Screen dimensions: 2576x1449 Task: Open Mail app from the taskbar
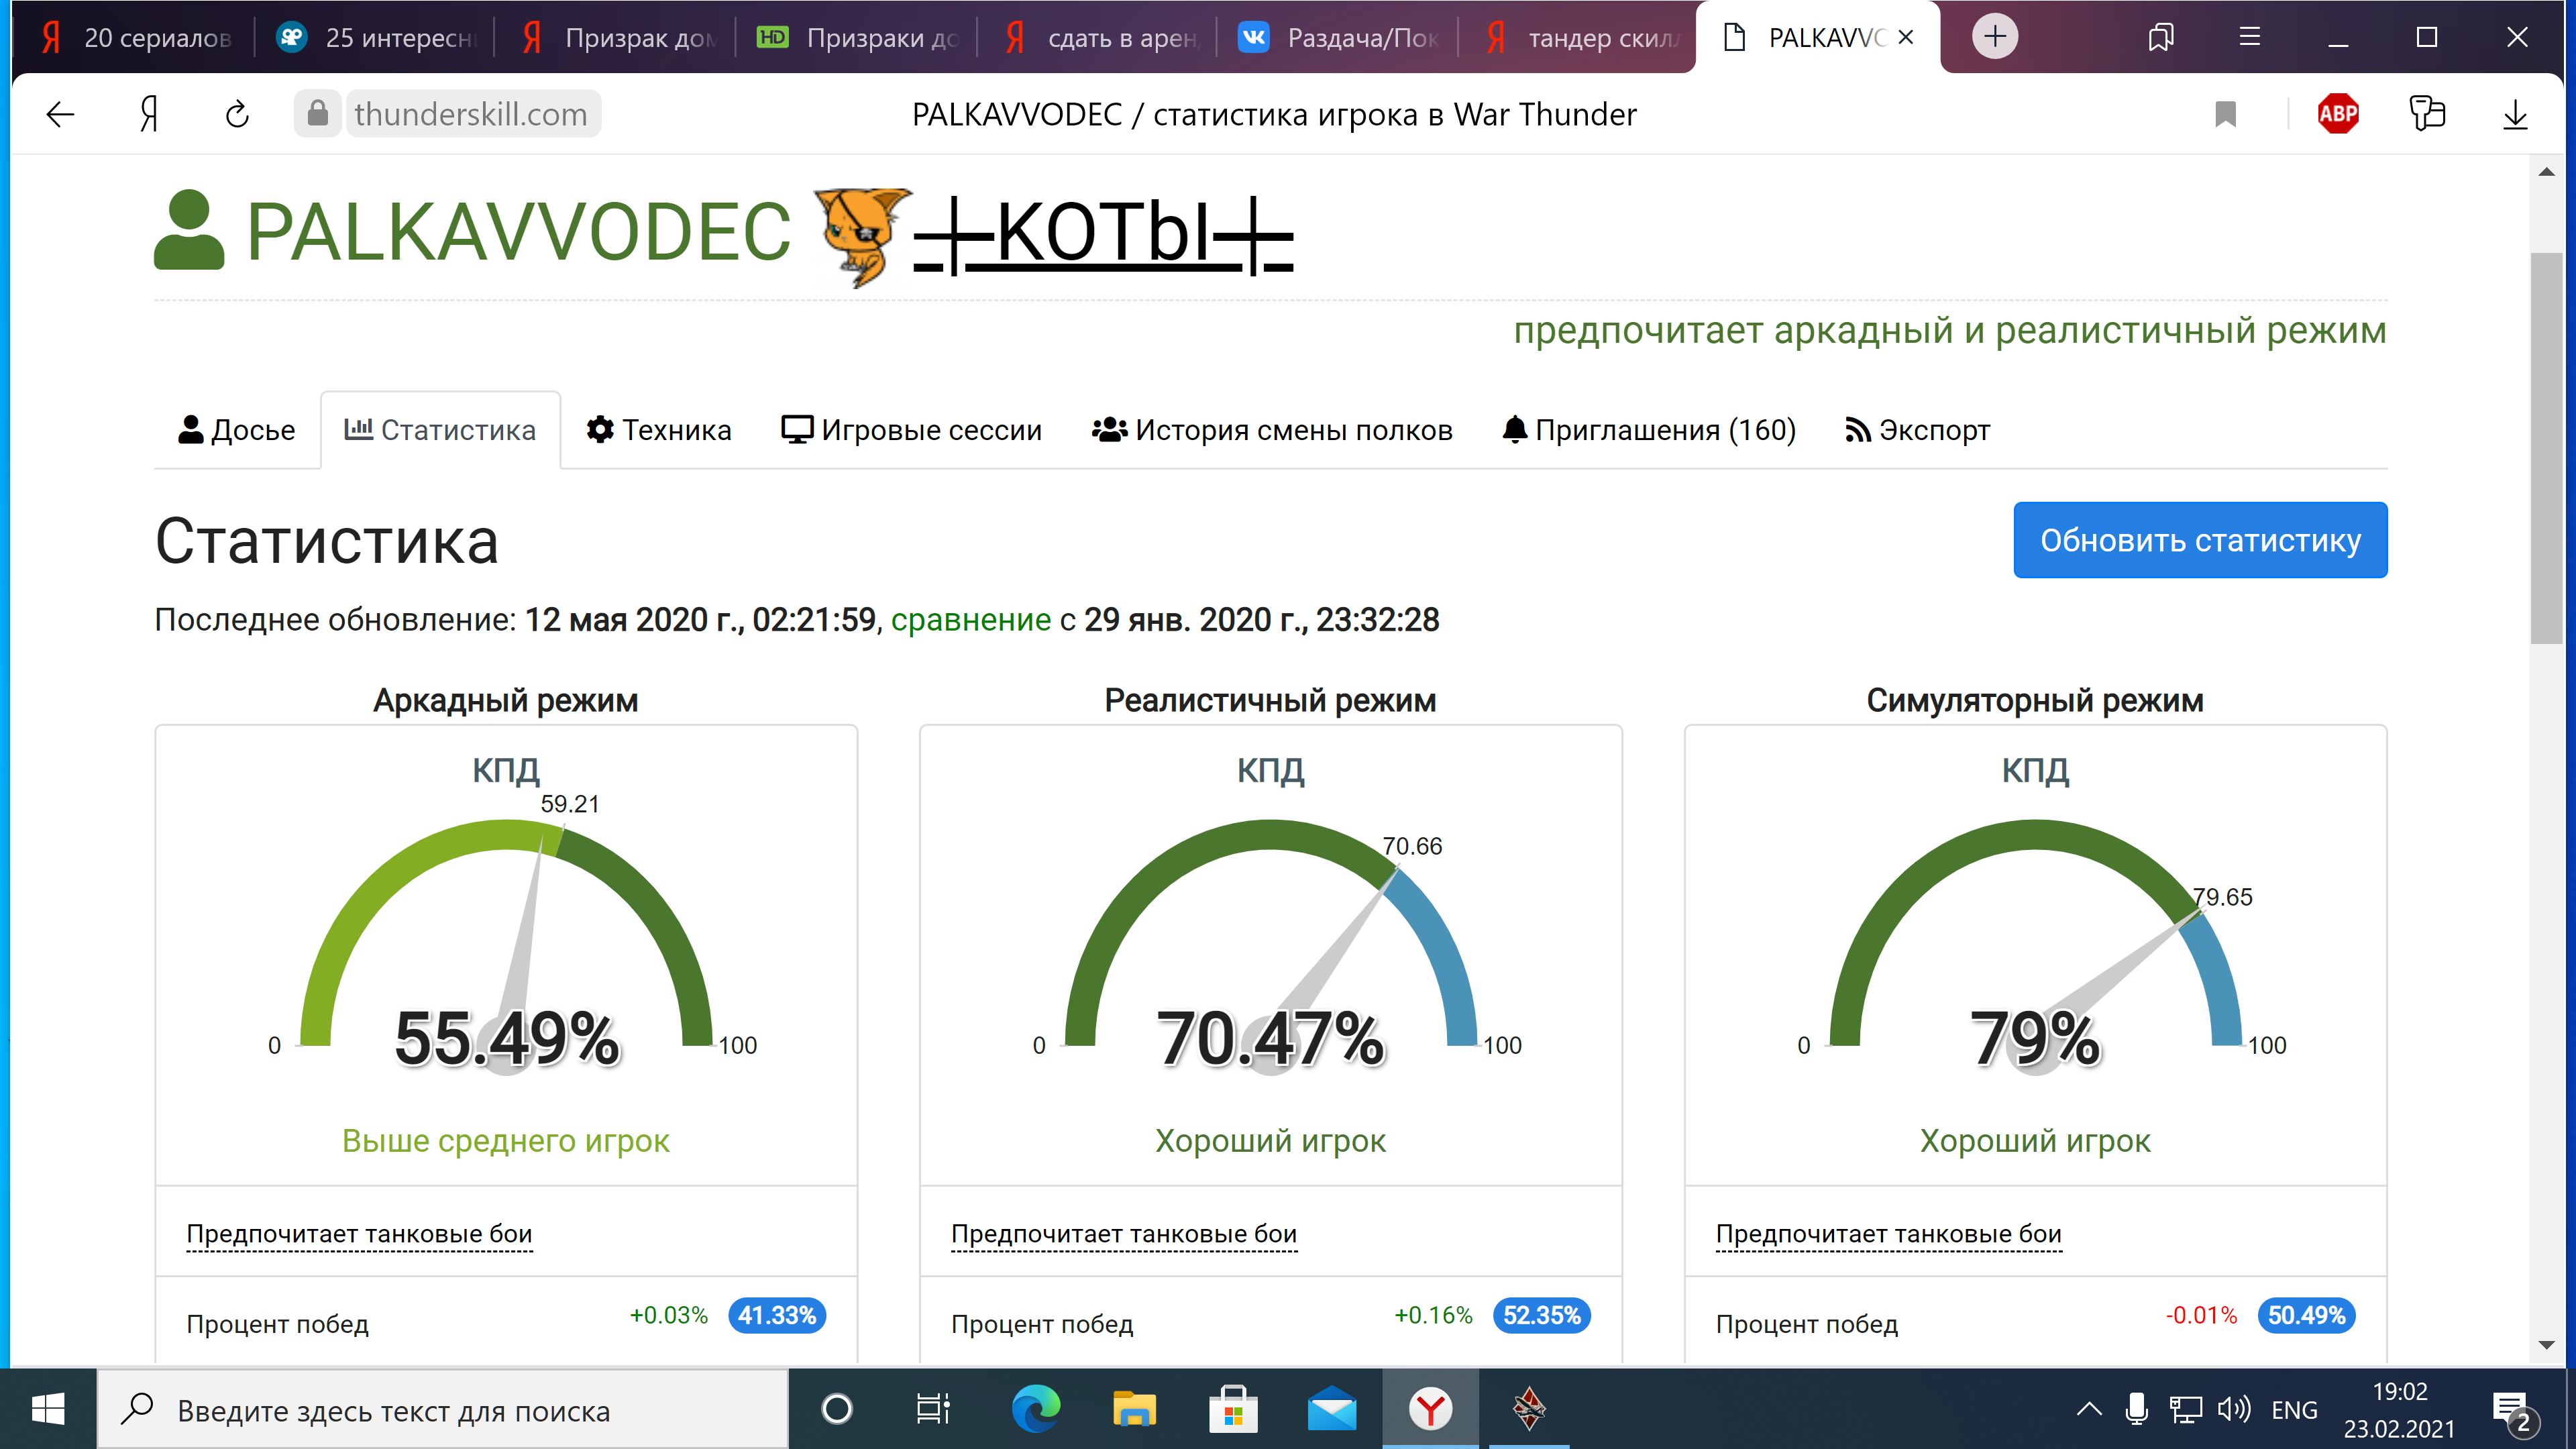[x=1332, y=1410]
